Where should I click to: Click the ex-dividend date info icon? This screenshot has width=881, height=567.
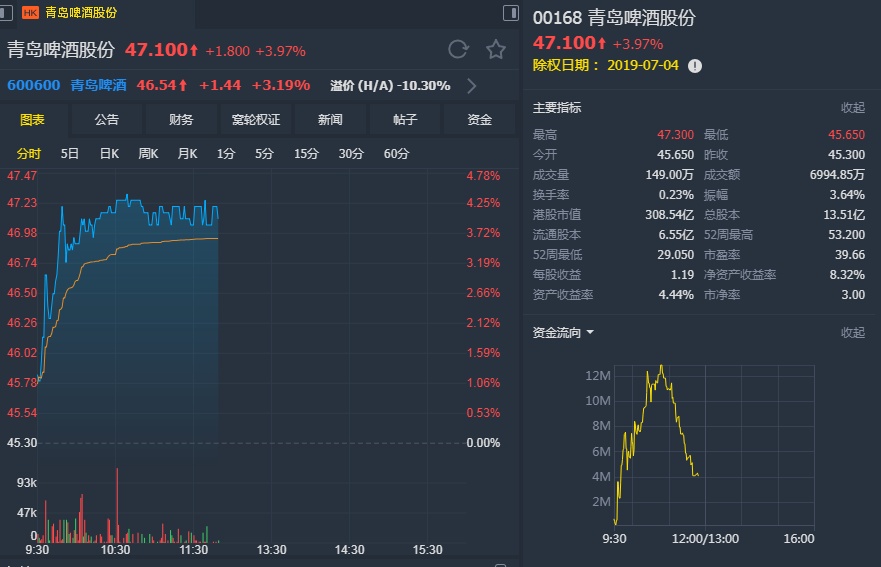(695, 65)
